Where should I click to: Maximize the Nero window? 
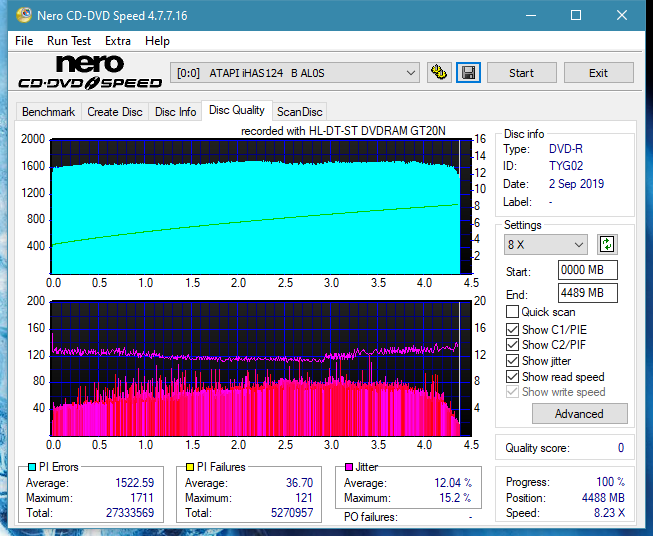(576, 15)
